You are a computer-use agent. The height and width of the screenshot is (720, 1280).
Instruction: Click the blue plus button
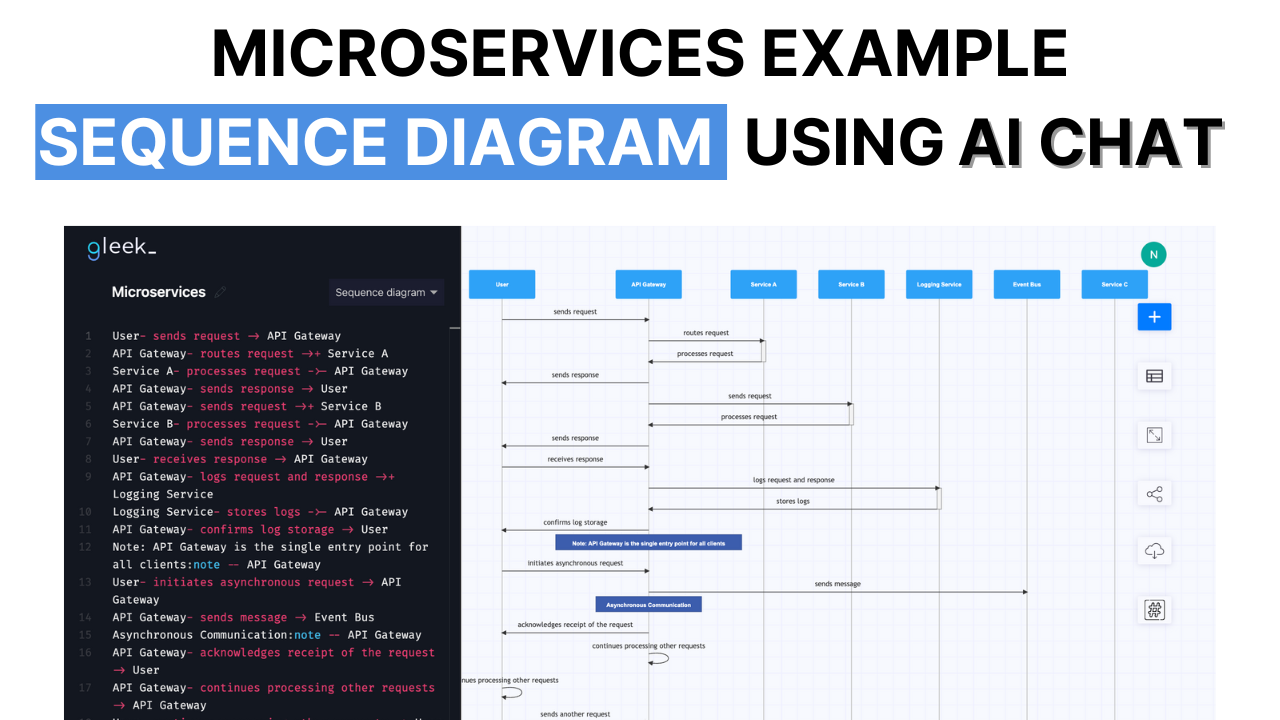[1154, 317]
